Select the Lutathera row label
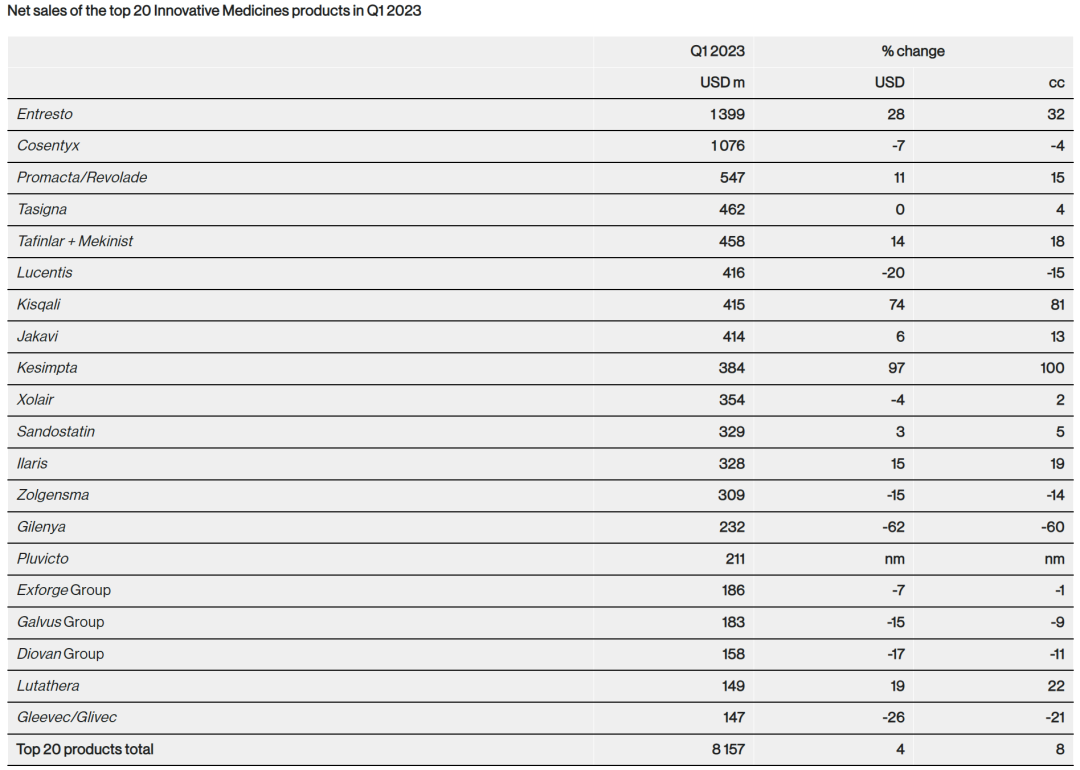1080x770 pixels. point(48,686)
